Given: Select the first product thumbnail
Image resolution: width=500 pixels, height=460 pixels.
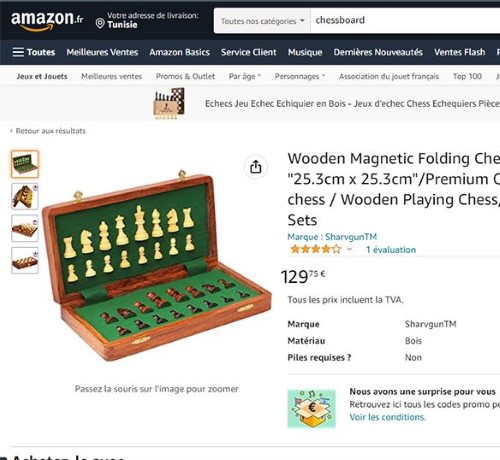Looking at the screenshot, I should [x=25, y=164].
